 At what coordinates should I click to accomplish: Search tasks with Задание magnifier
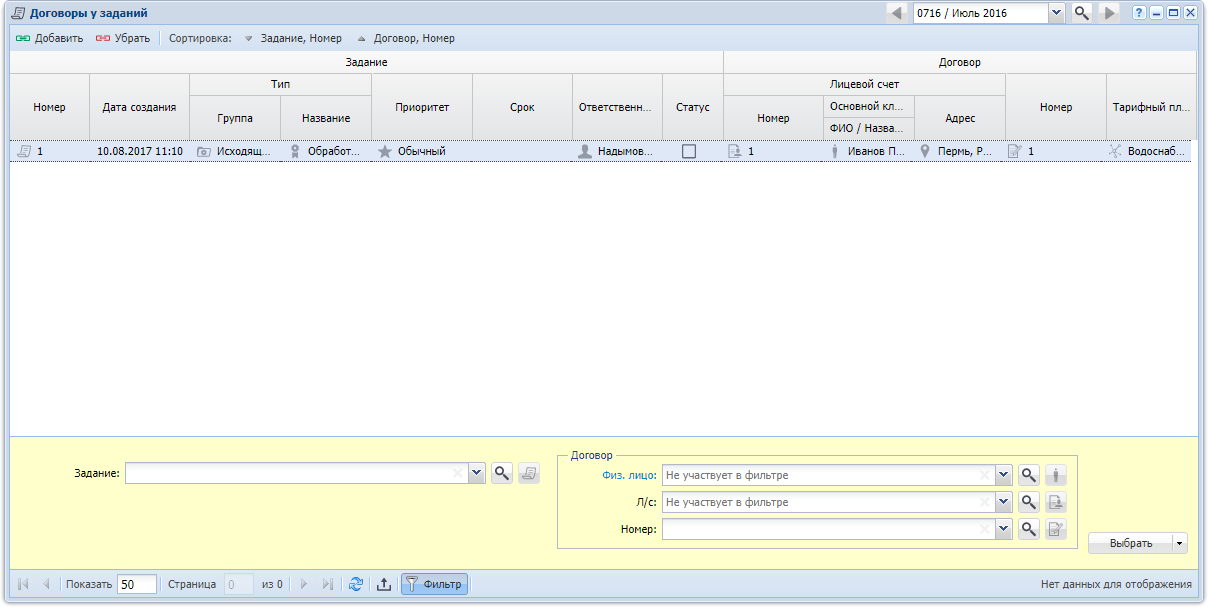(502, 474)
